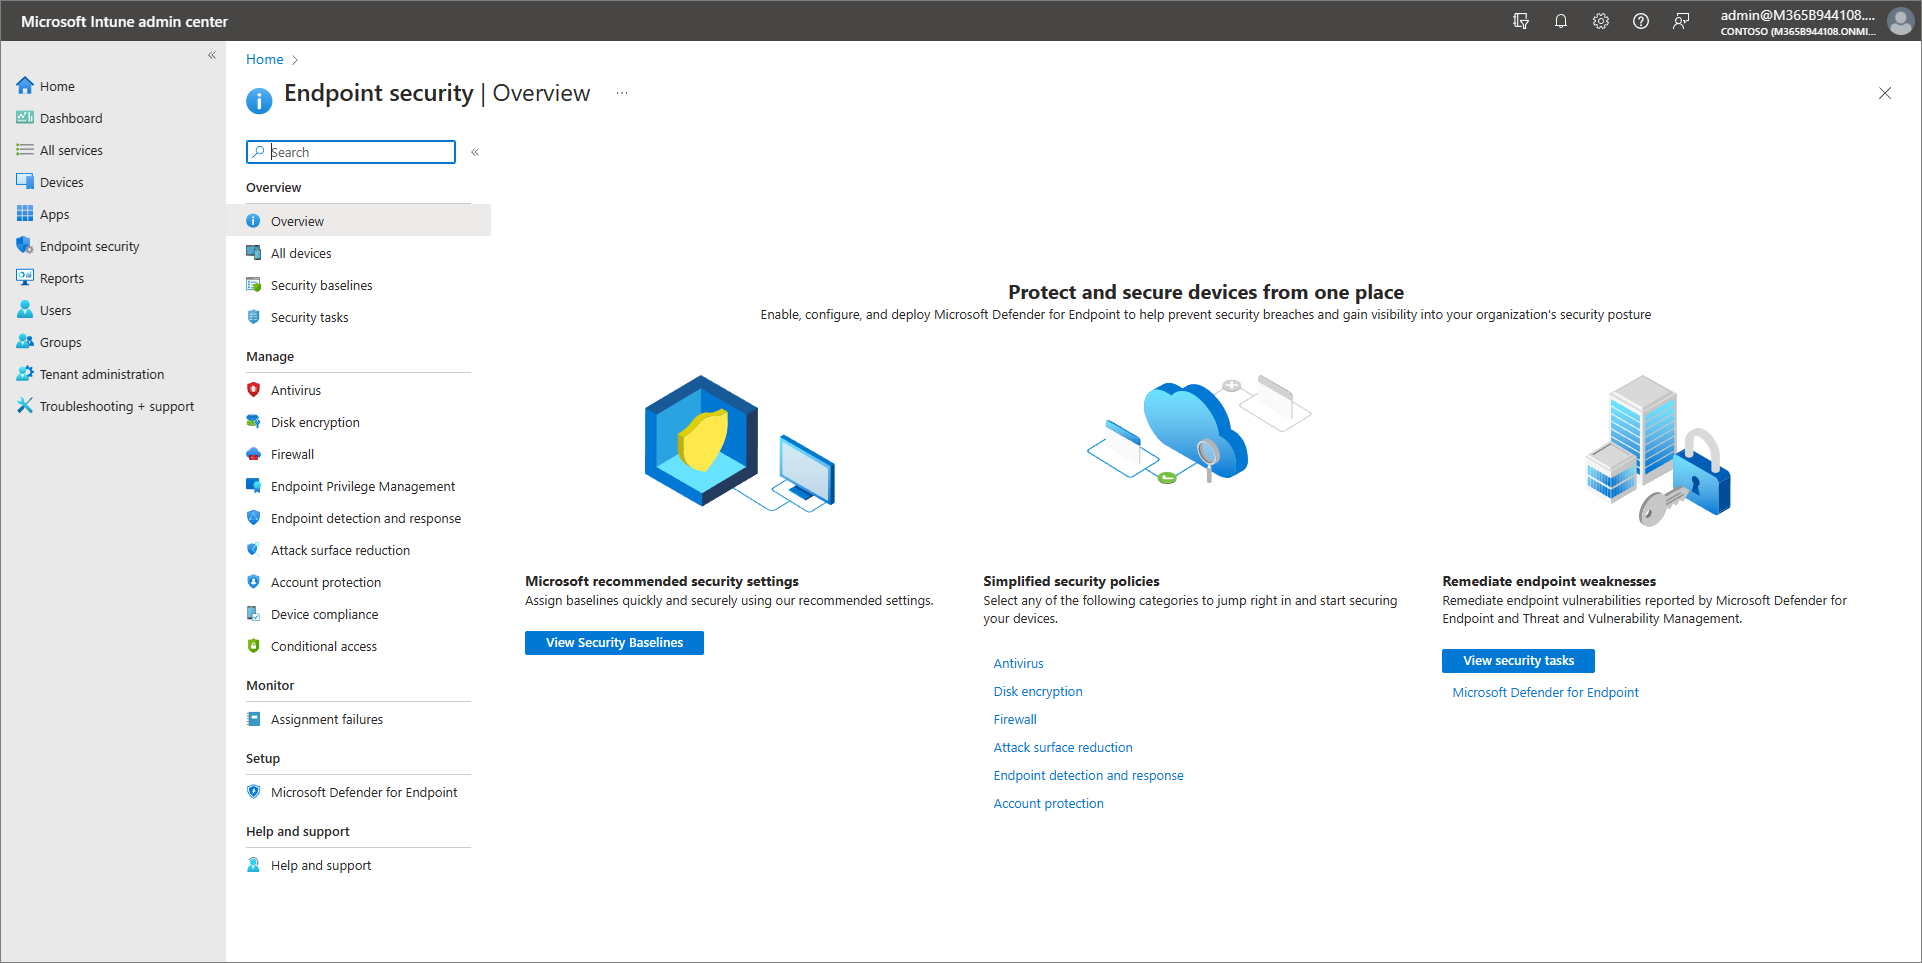The image size is (1922, 963).
Task: Click the Groups icon in left navigation
Action: pyautogui.click(x=25, y=342)
